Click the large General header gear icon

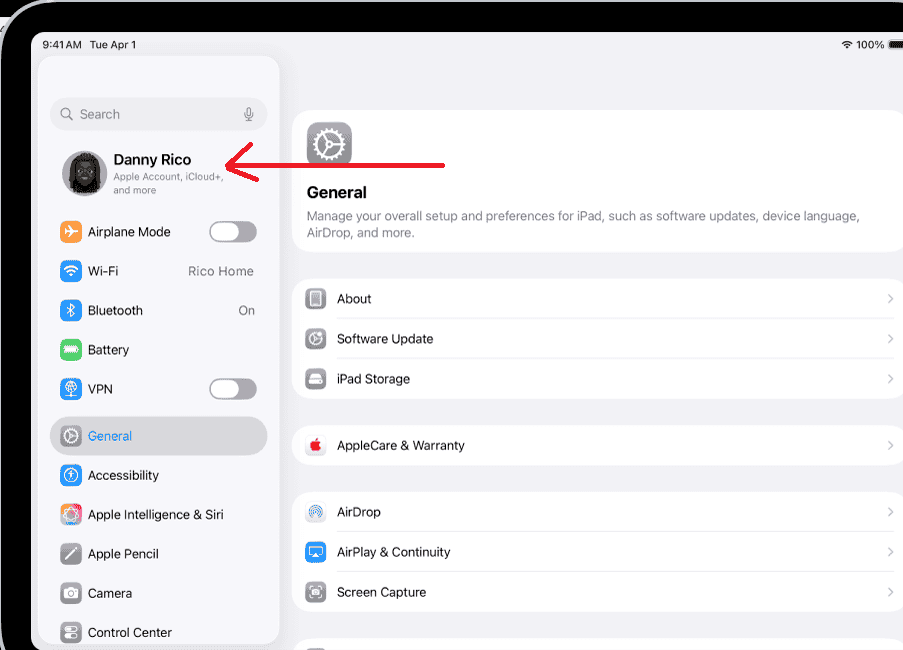click(329, 144)
